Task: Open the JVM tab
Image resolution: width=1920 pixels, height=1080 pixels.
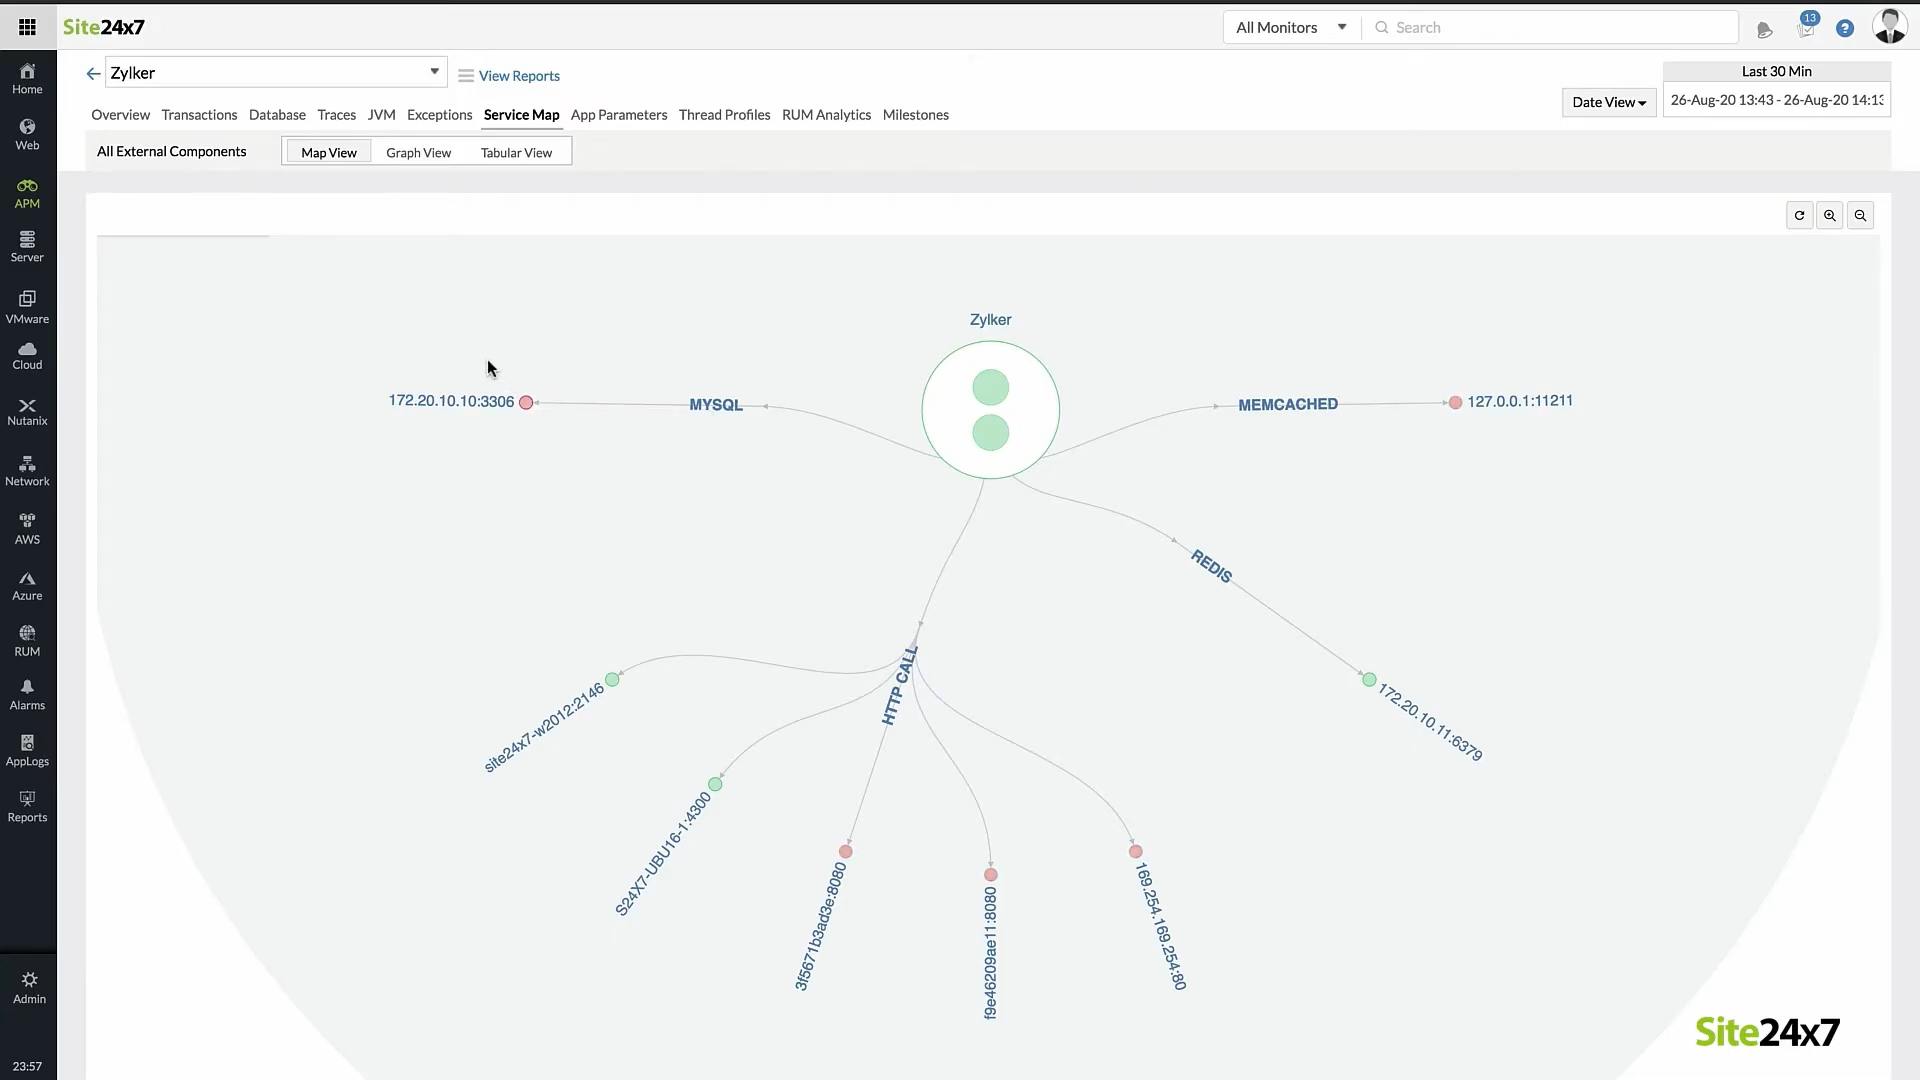Action: [x=381, y=115]
